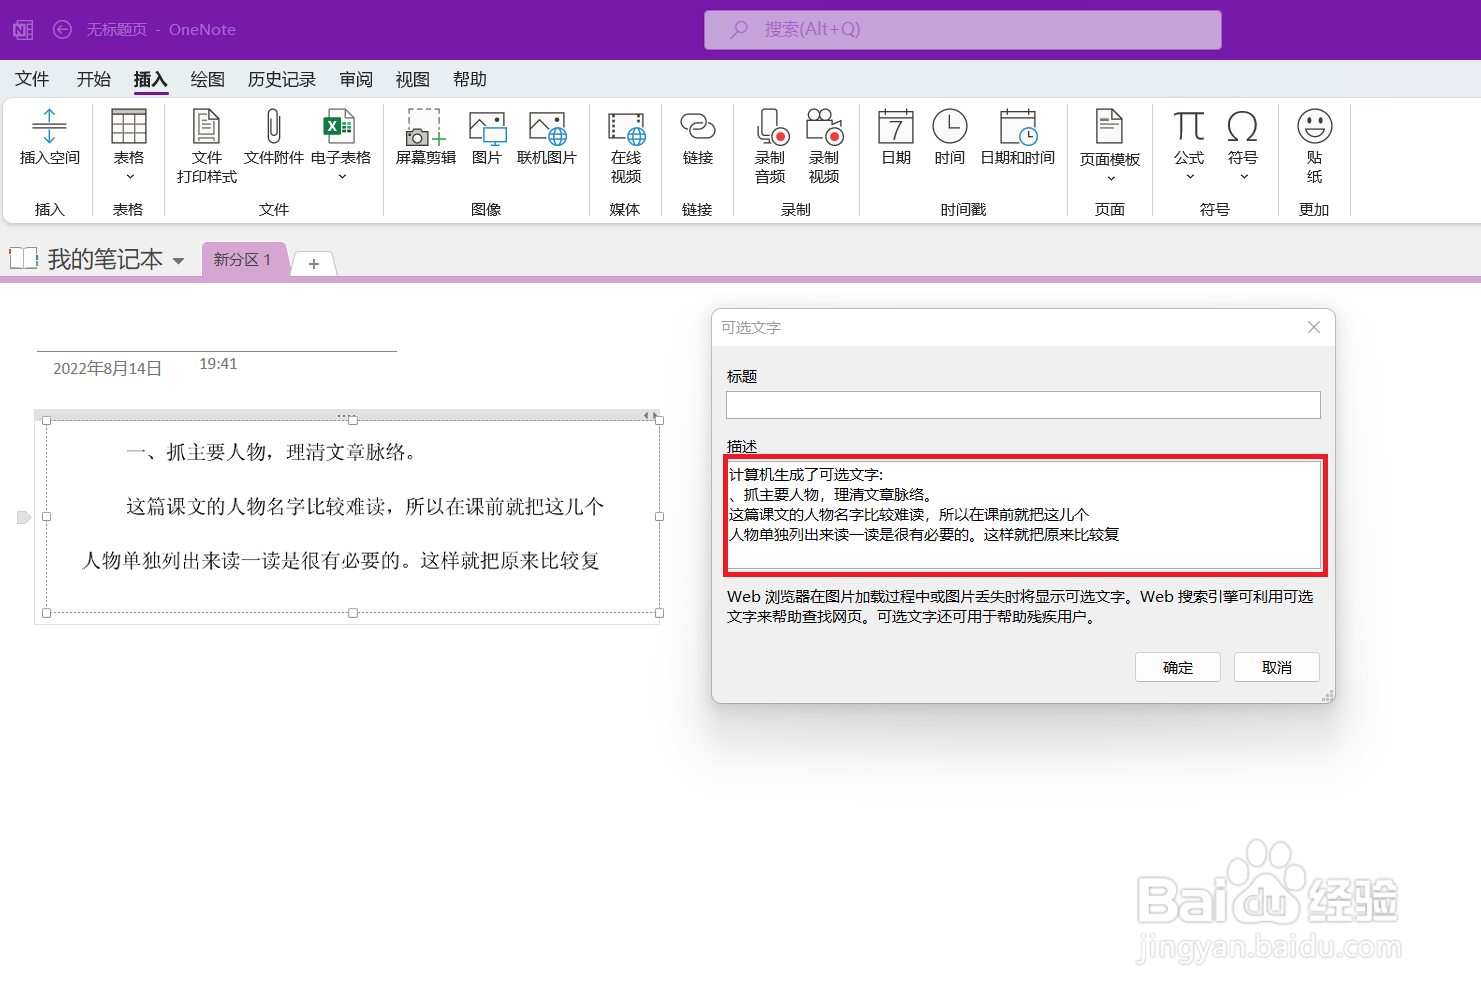The width and height of the screenshot is (1481, 997).
Task: Open 联机图片 online pictures
Action: [x=546, y=145]
